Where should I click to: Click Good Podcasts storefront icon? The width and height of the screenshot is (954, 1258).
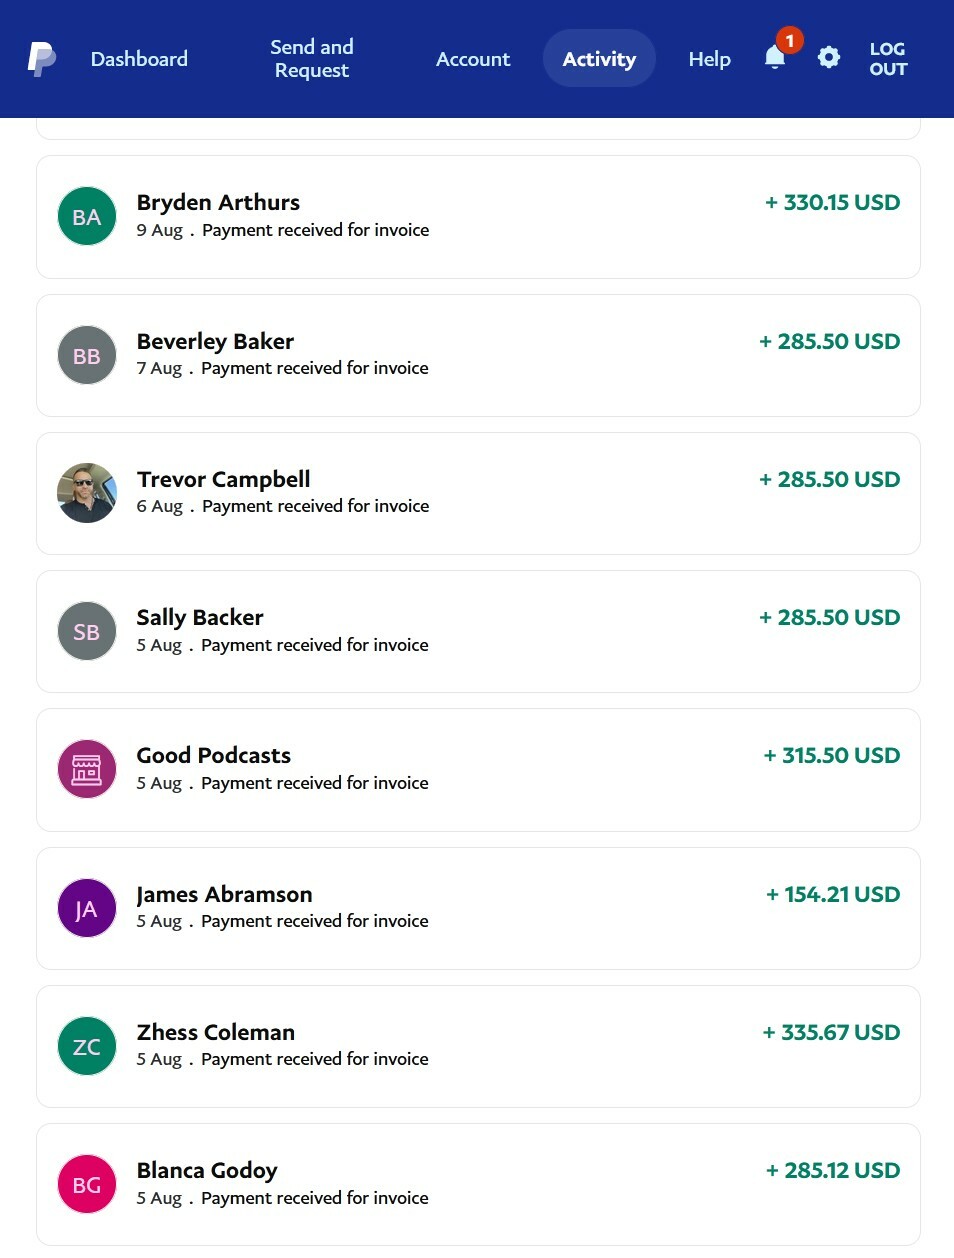[x=87, y=769]
